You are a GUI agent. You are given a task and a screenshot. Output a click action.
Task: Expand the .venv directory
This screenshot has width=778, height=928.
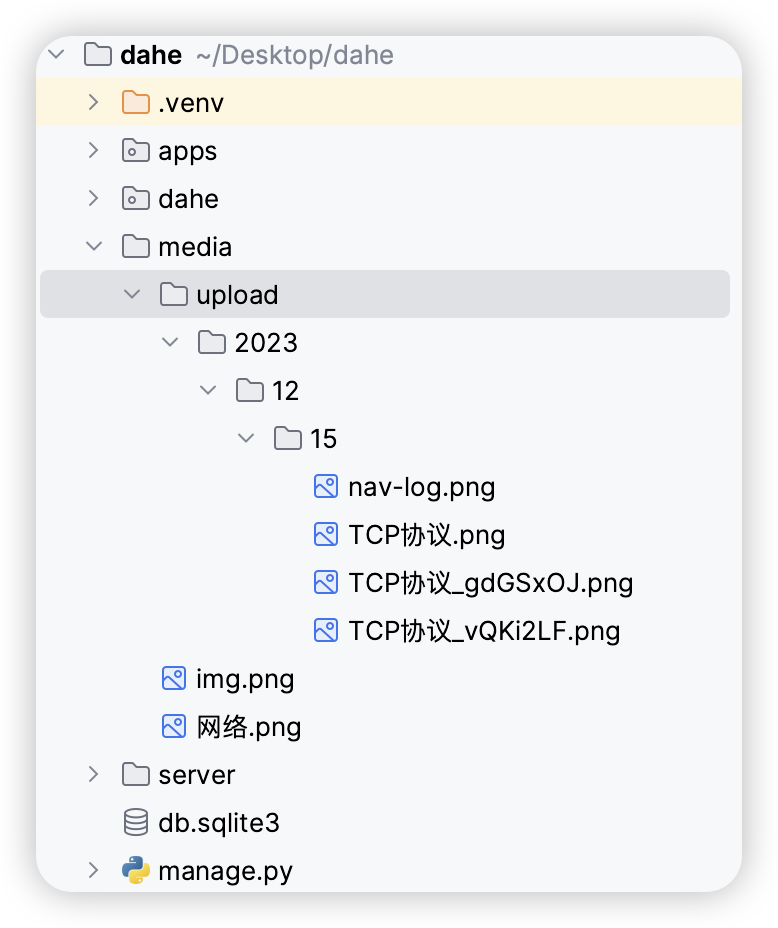[93, 102]
